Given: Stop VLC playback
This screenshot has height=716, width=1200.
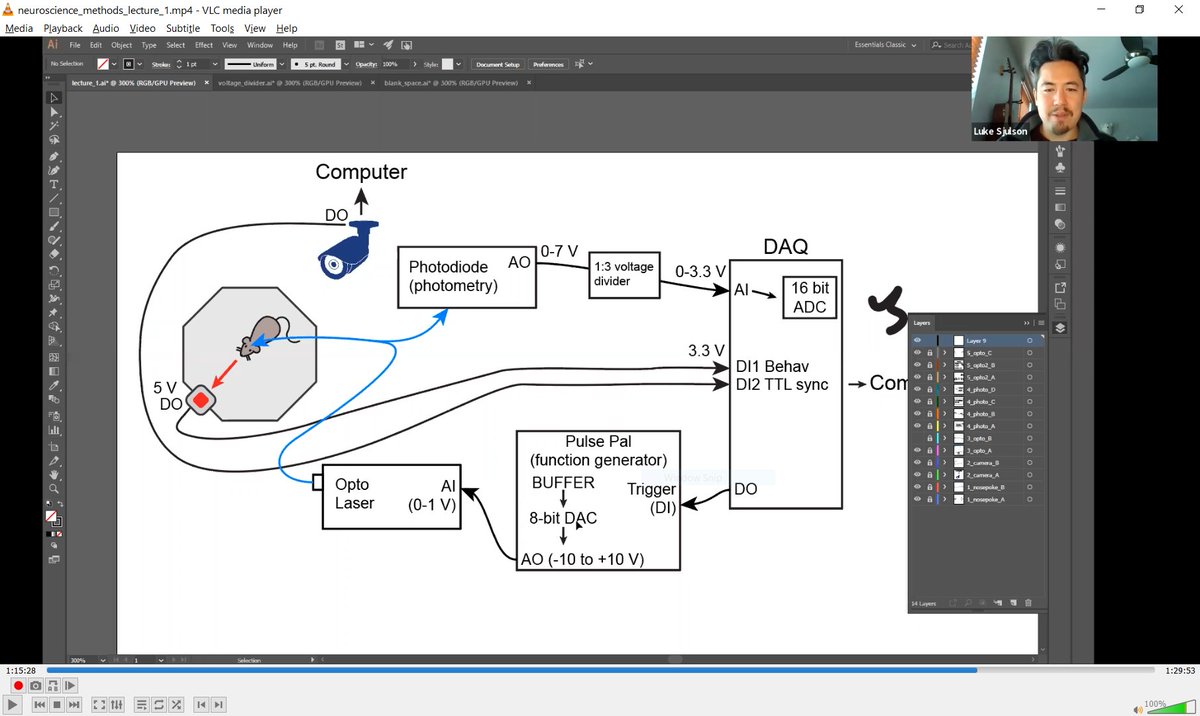Looking at the screenshot, I should pyautogui.click(x=57, y=705).
